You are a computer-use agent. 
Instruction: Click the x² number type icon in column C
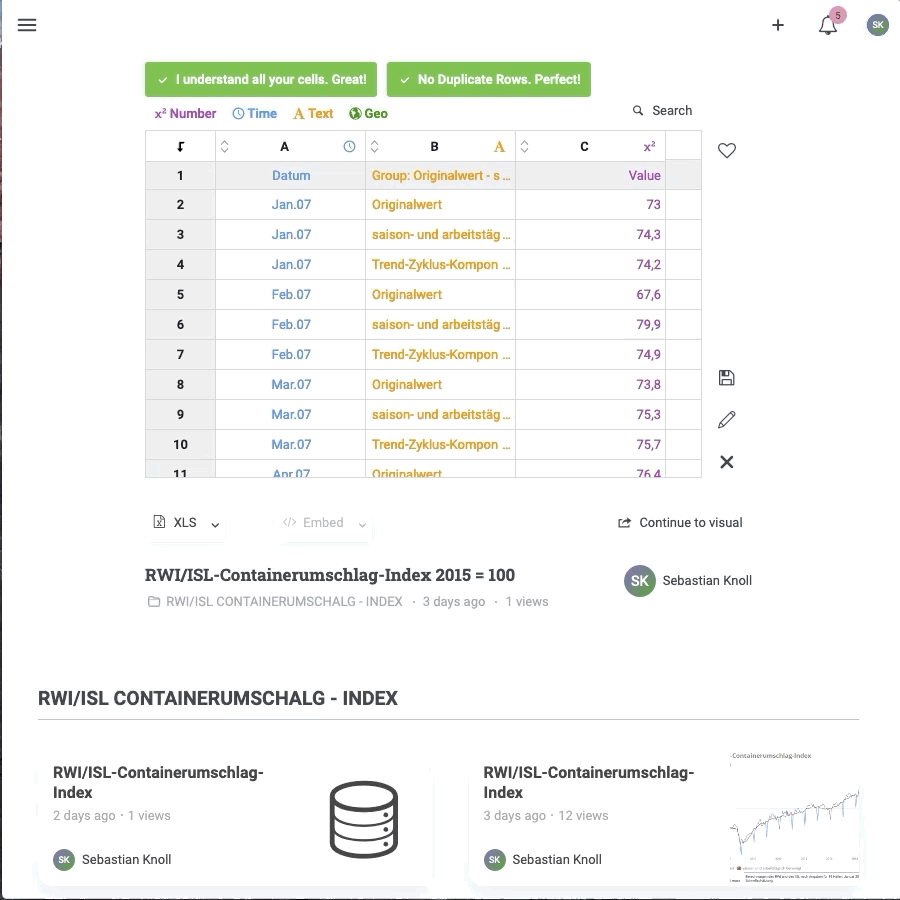point(649,146)
